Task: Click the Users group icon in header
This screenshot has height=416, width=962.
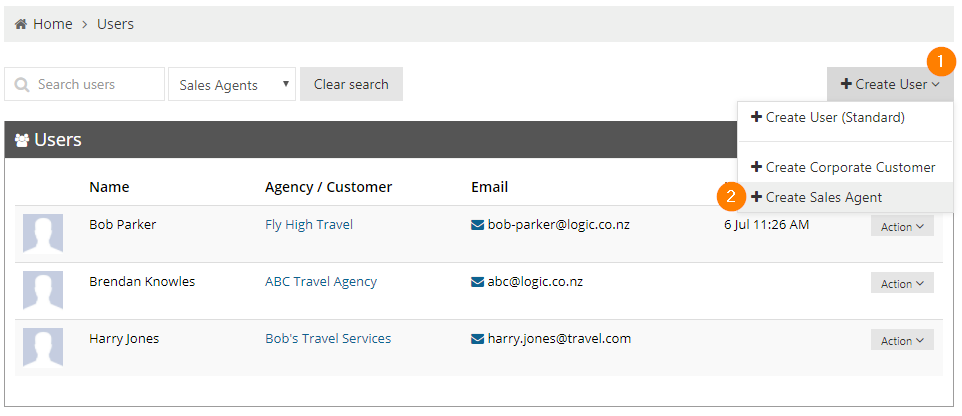Action: [x=22, y=141]
